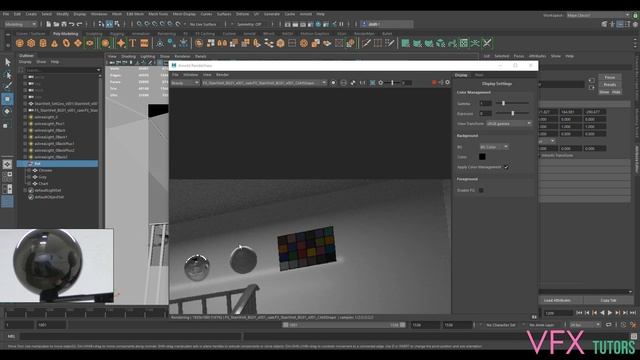Screen dimensions: 640x360
Task: Open the Symmetry Off dropdown
Action: coord(249,24)
